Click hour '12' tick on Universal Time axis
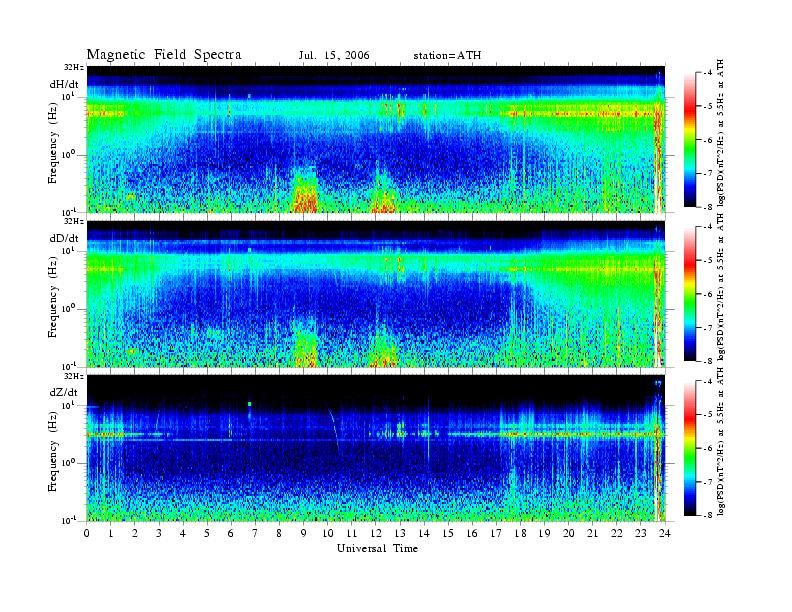 (376, 533)
